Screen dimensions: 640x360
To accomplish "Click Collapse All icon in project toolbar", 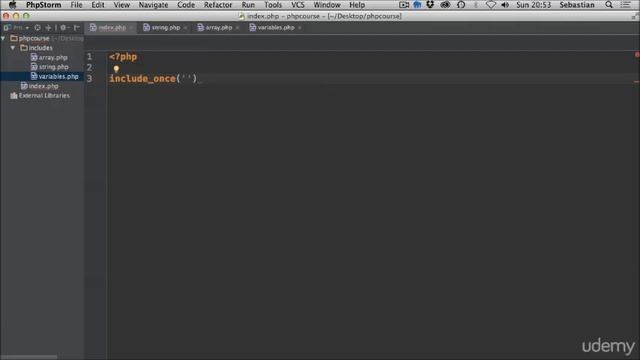I will point(48,28).
